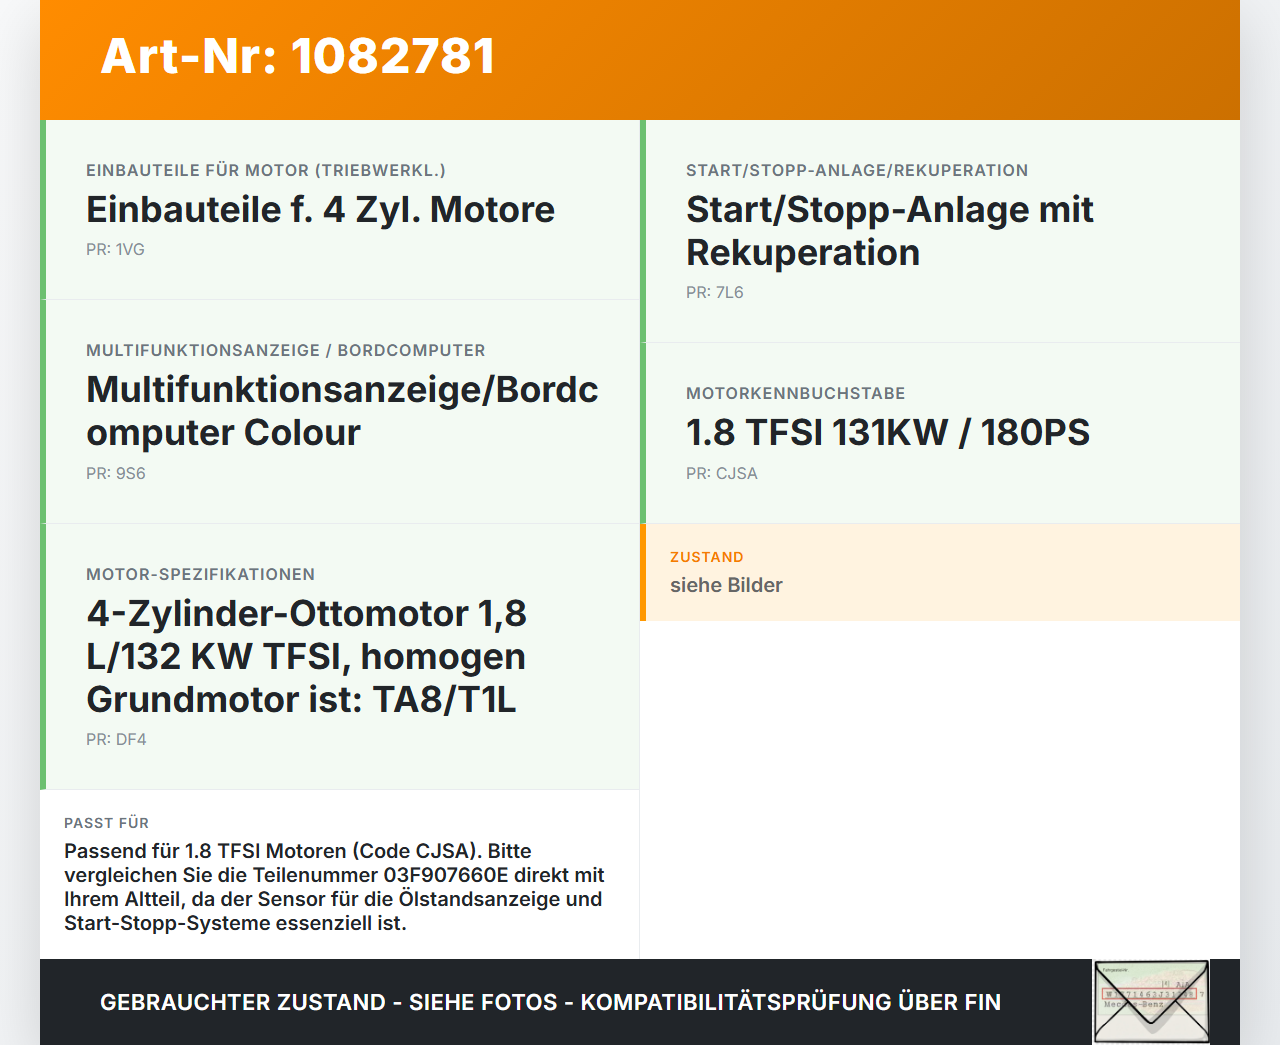The height and width of the screenshot is (1046, 1280).
Task: Select the '1.8 TFSI 131KW / 180PS' value
Action: 888,432
